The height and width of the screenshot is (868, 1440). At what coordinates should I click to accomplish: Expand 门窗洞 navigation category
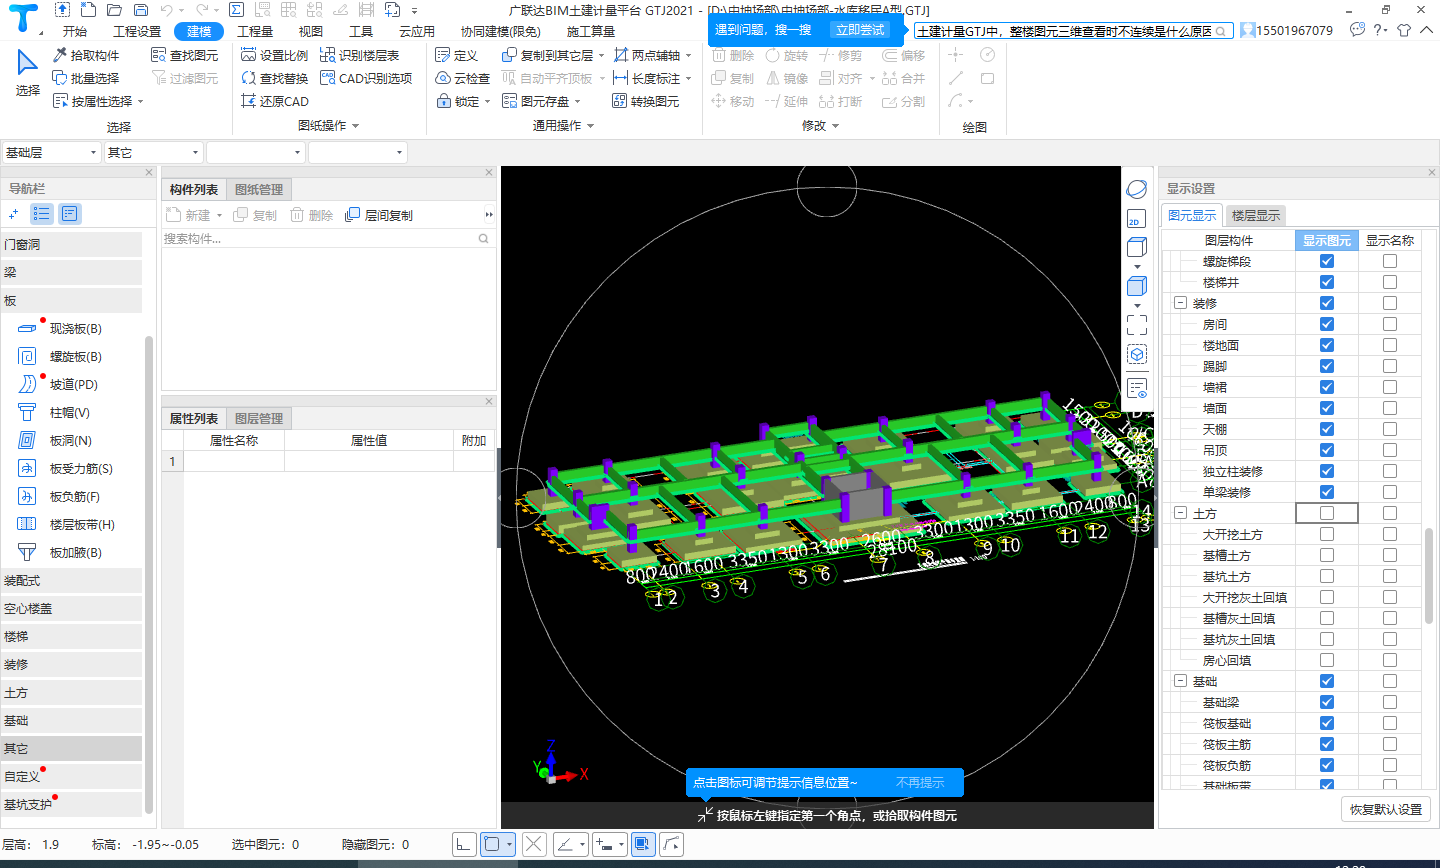click(71, 244)
